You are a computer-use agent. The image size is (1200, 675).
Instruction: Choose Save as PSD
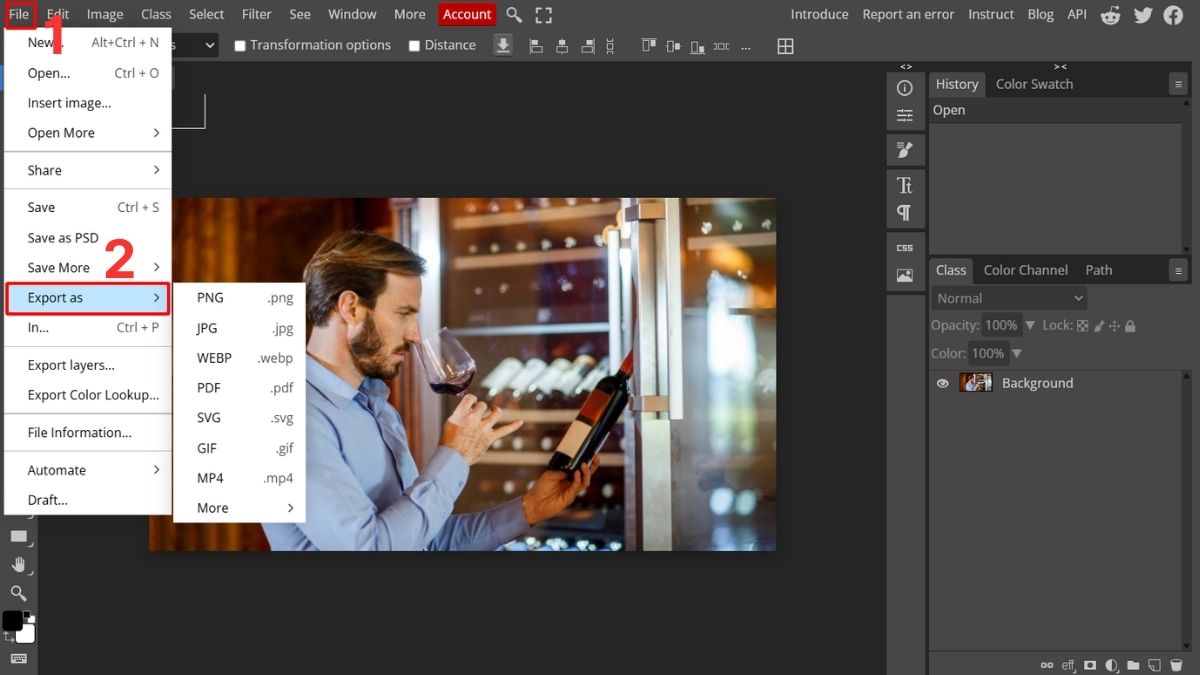pyautogui.click(x=88, y=238)
